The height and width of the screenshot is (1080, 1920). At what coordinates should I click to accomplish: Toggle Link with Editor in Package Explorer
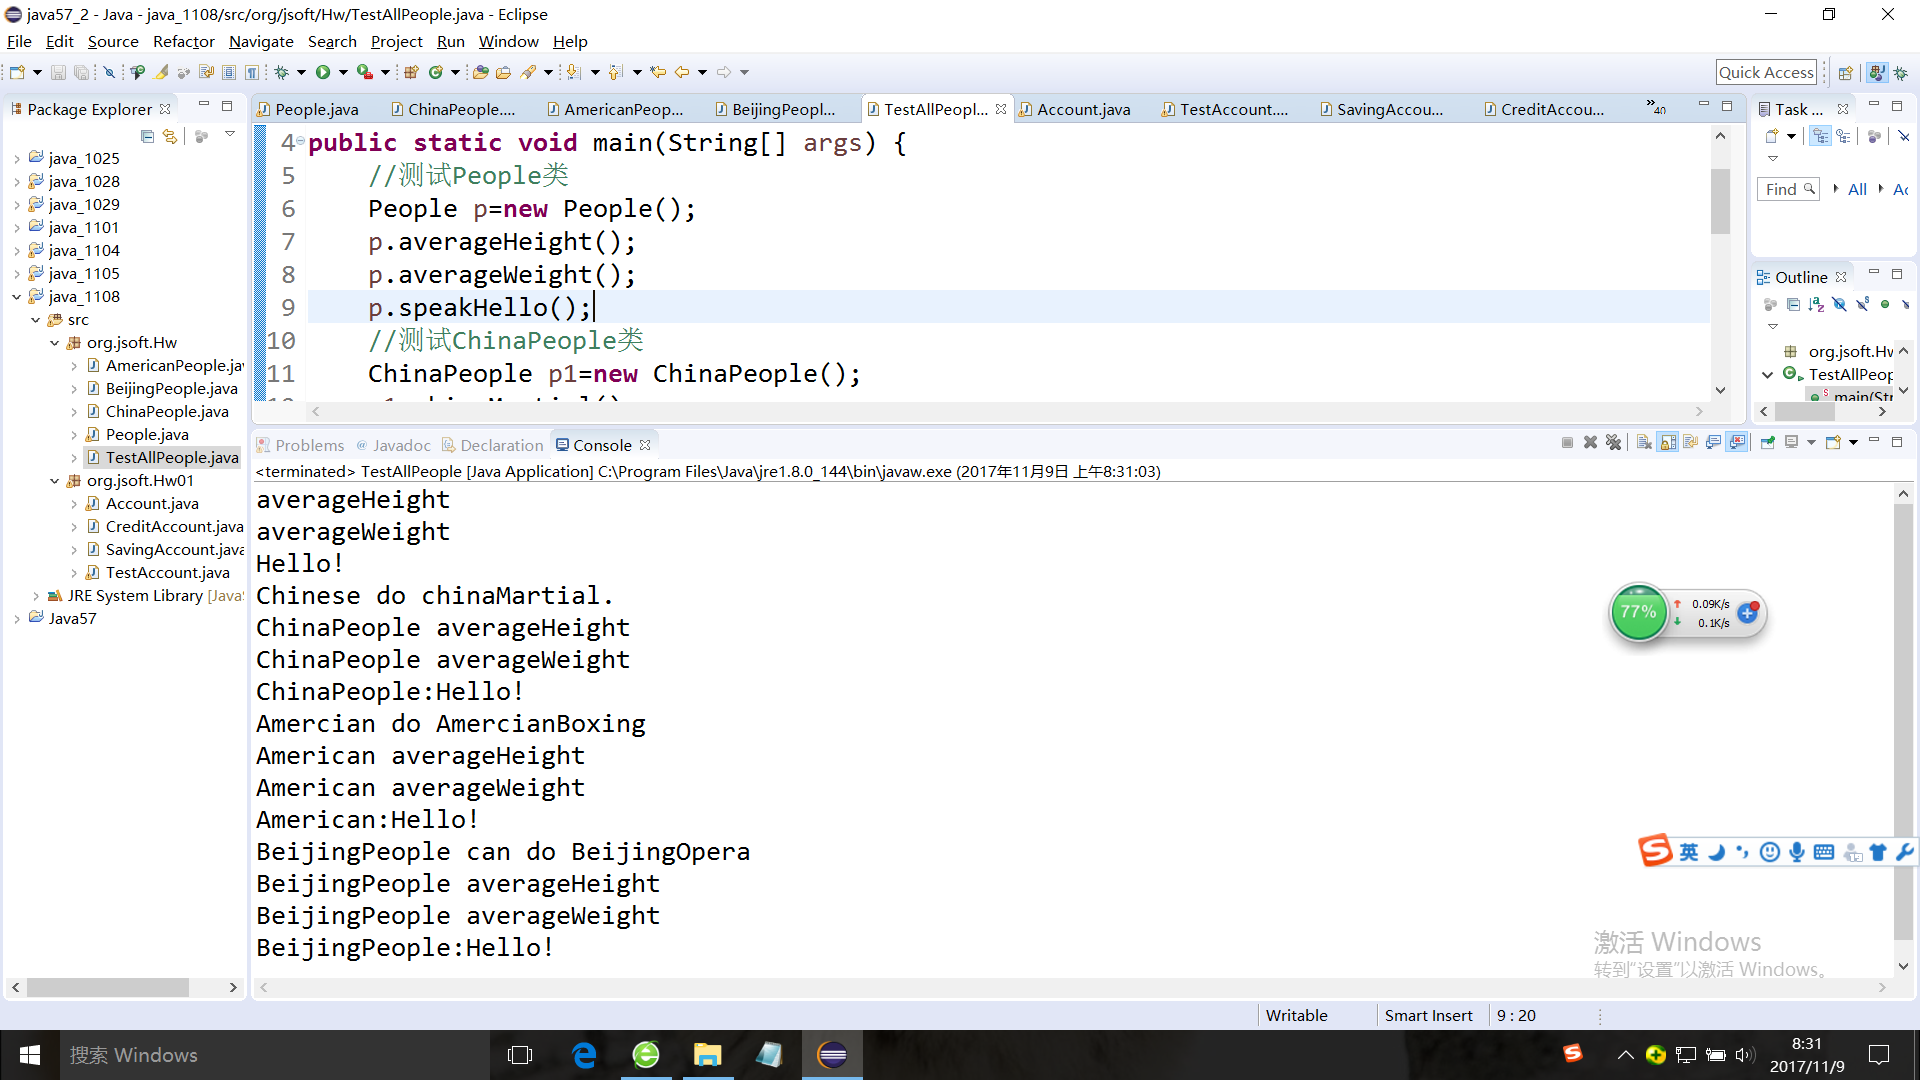170,136
